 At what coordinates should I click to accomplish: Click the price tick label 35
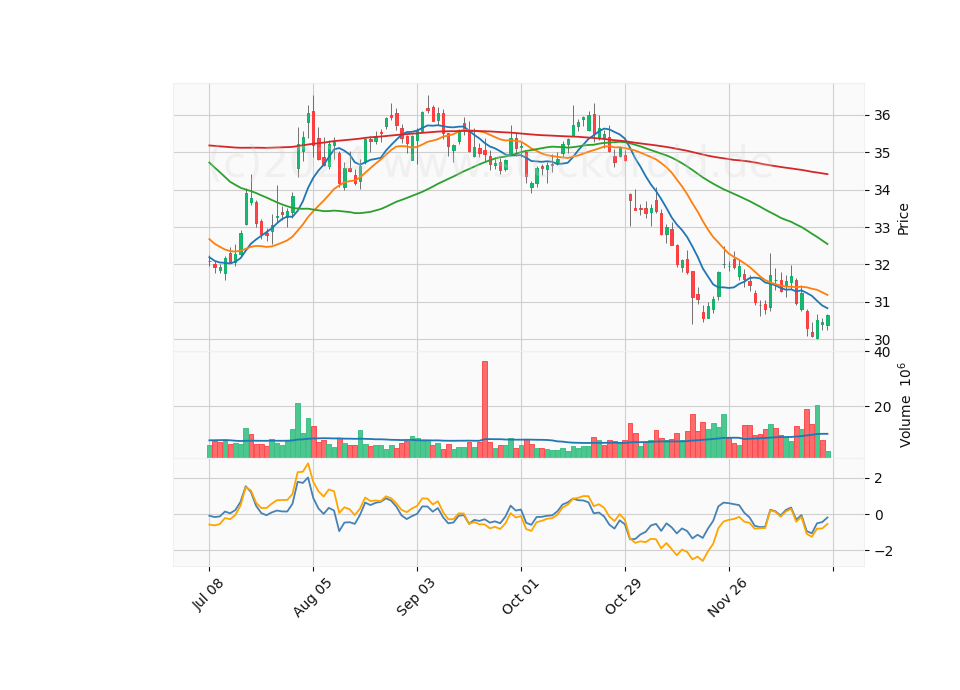coord(882,152)
